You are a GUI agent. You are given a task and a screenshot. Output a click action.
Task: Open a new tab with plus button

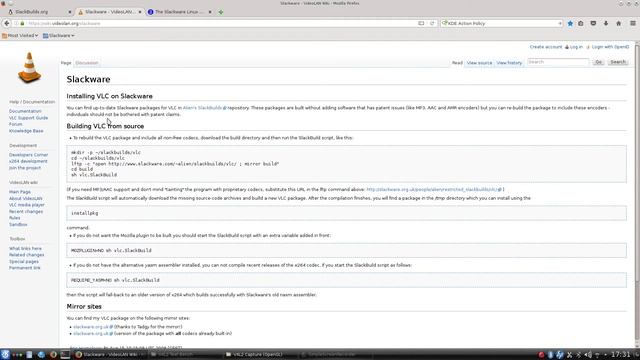pos(221,12)
